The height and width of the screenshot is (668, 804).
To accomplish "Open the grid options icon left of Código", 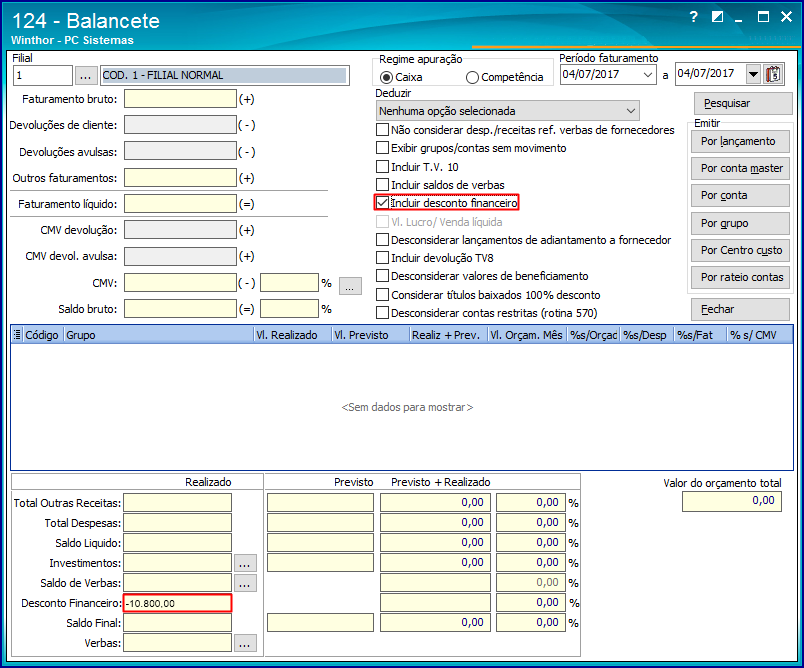I will 17,335.
